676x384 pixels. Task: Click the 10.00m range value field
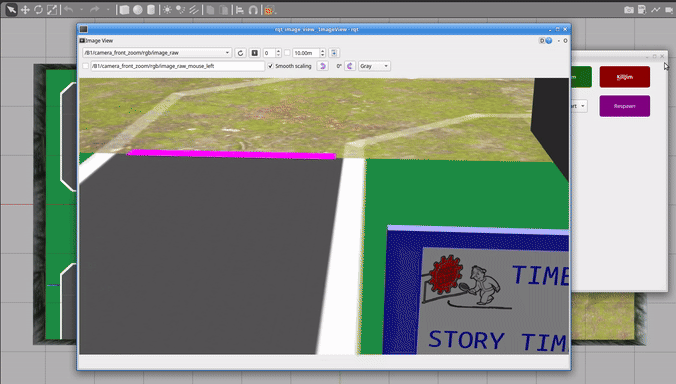click(306, 53)
